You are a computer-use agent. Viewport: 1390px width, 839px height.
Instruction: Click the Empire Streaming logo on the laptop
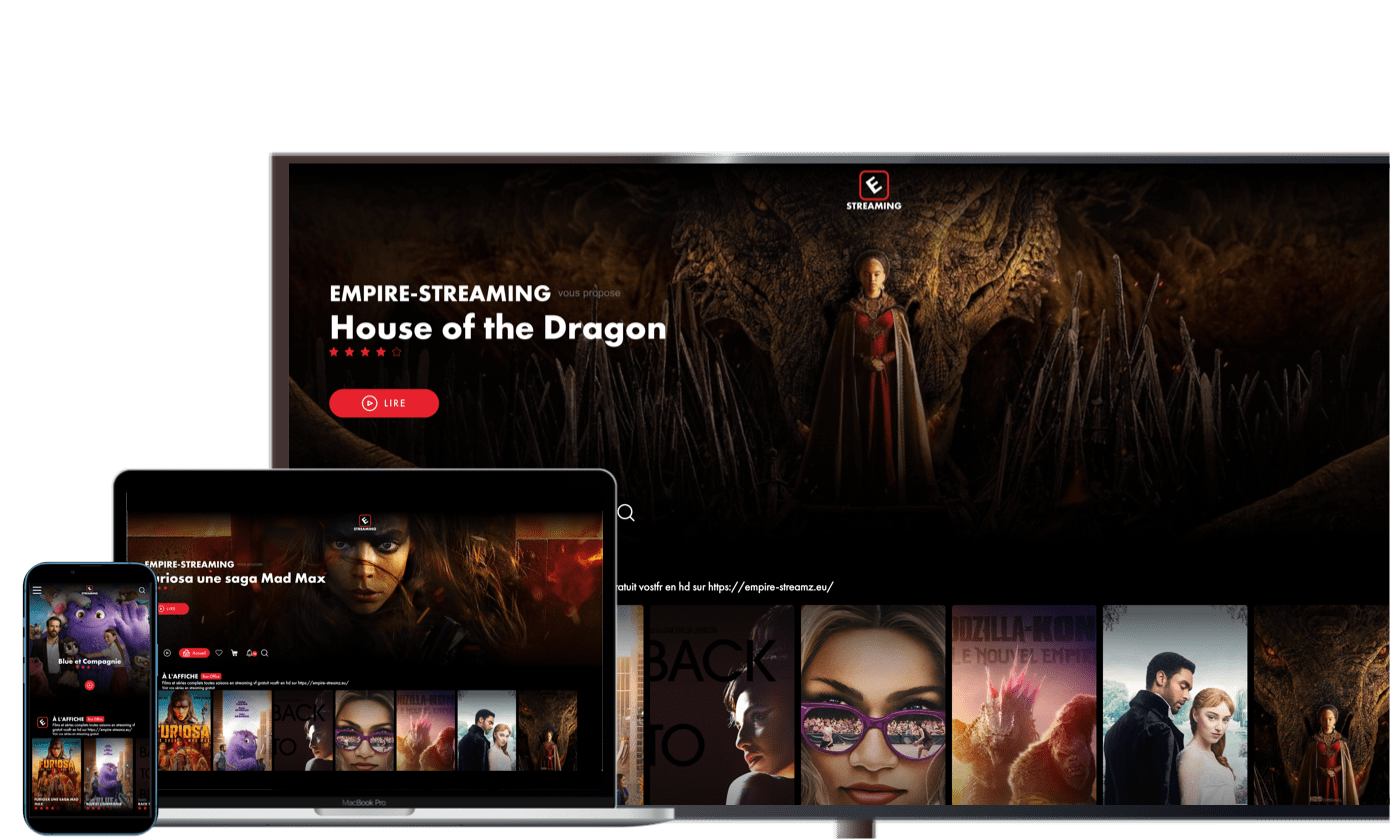pos(365,523)
